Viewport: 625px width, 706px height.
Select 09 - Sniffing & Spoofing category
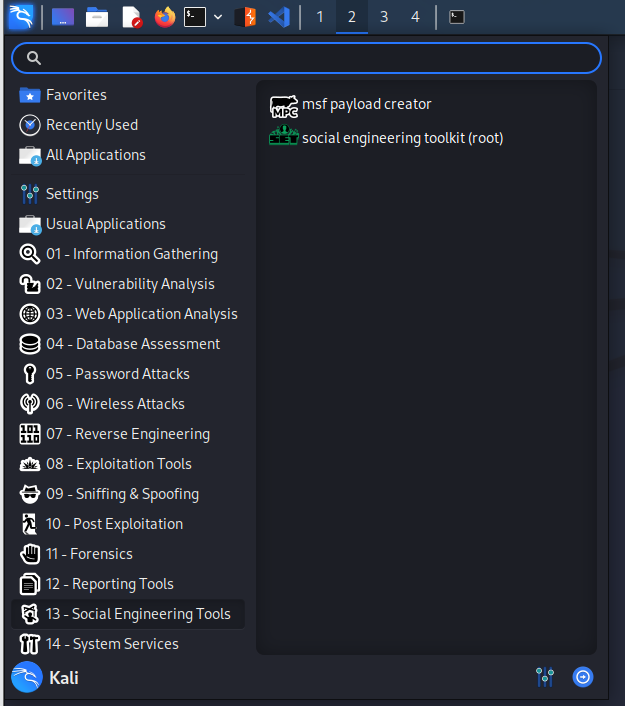[128, 494]
